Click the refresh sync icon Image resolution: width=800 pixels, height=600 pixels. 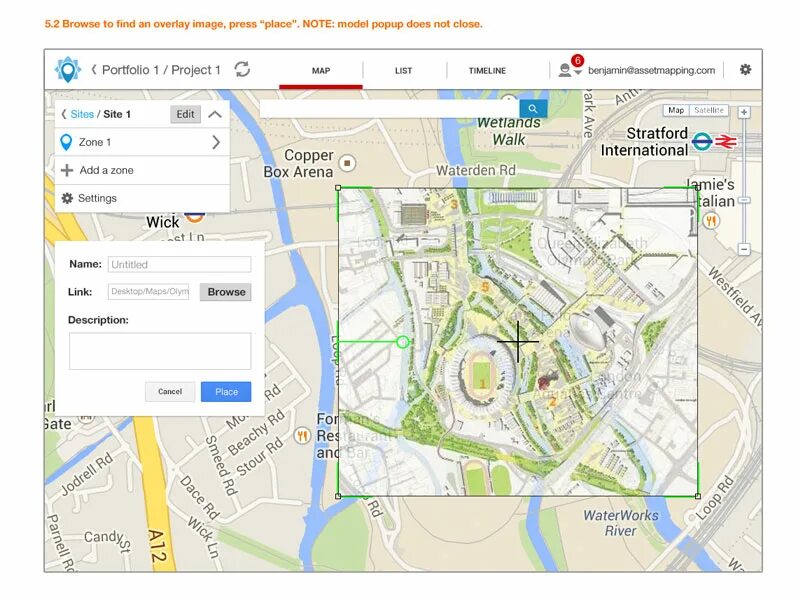coord(242,69)
